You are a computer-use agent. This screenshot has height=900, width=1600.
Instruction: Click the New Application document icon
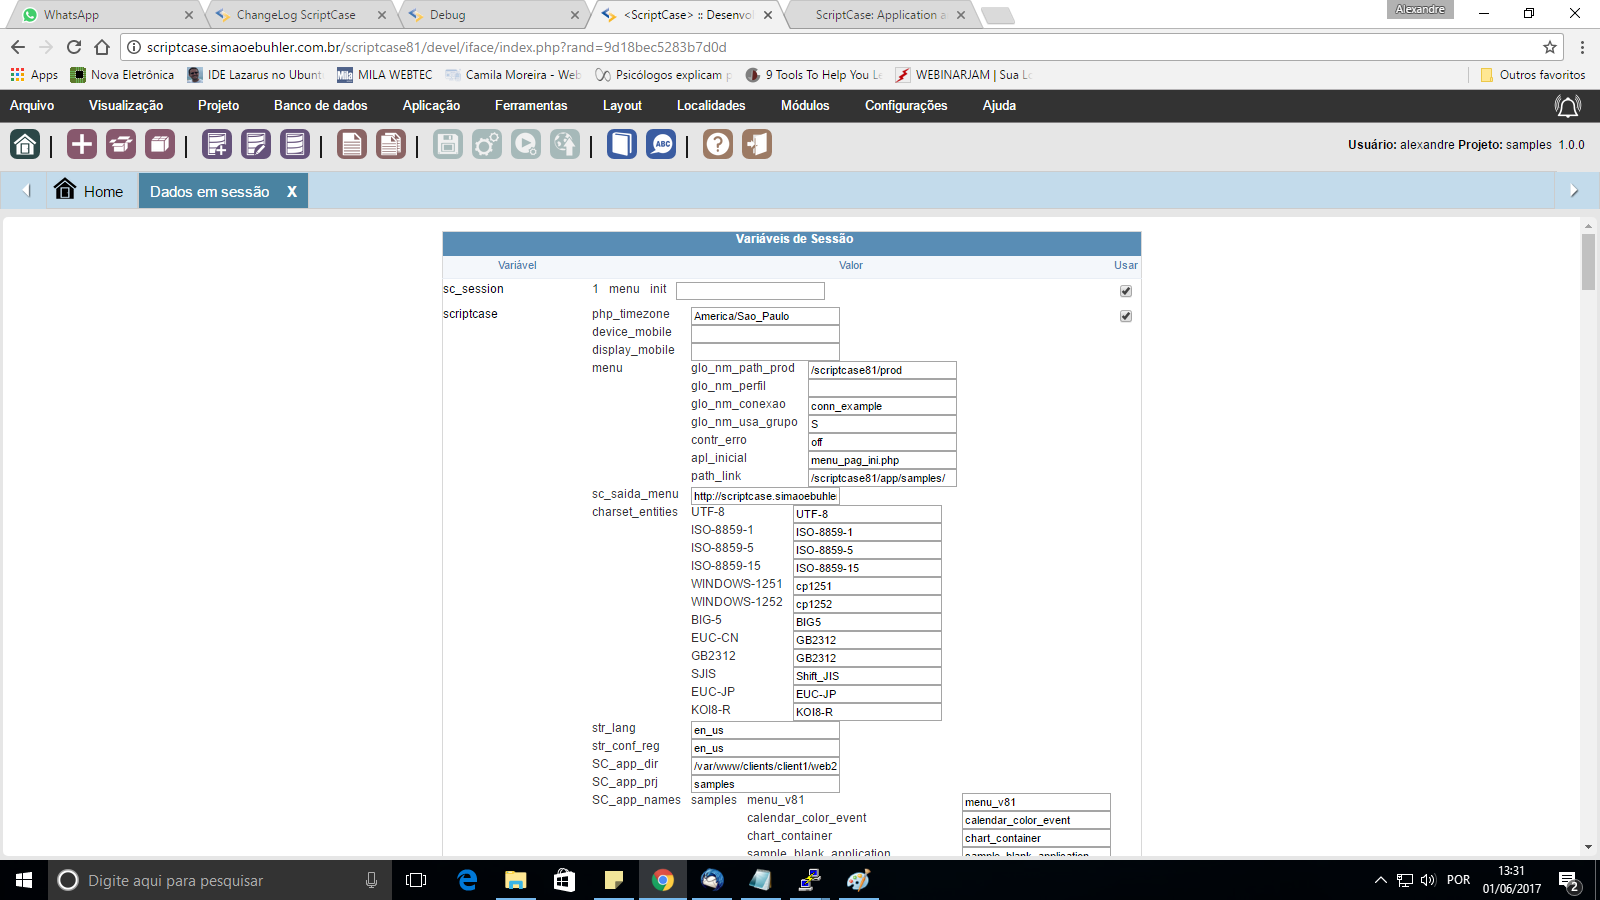tap(351, 145)
